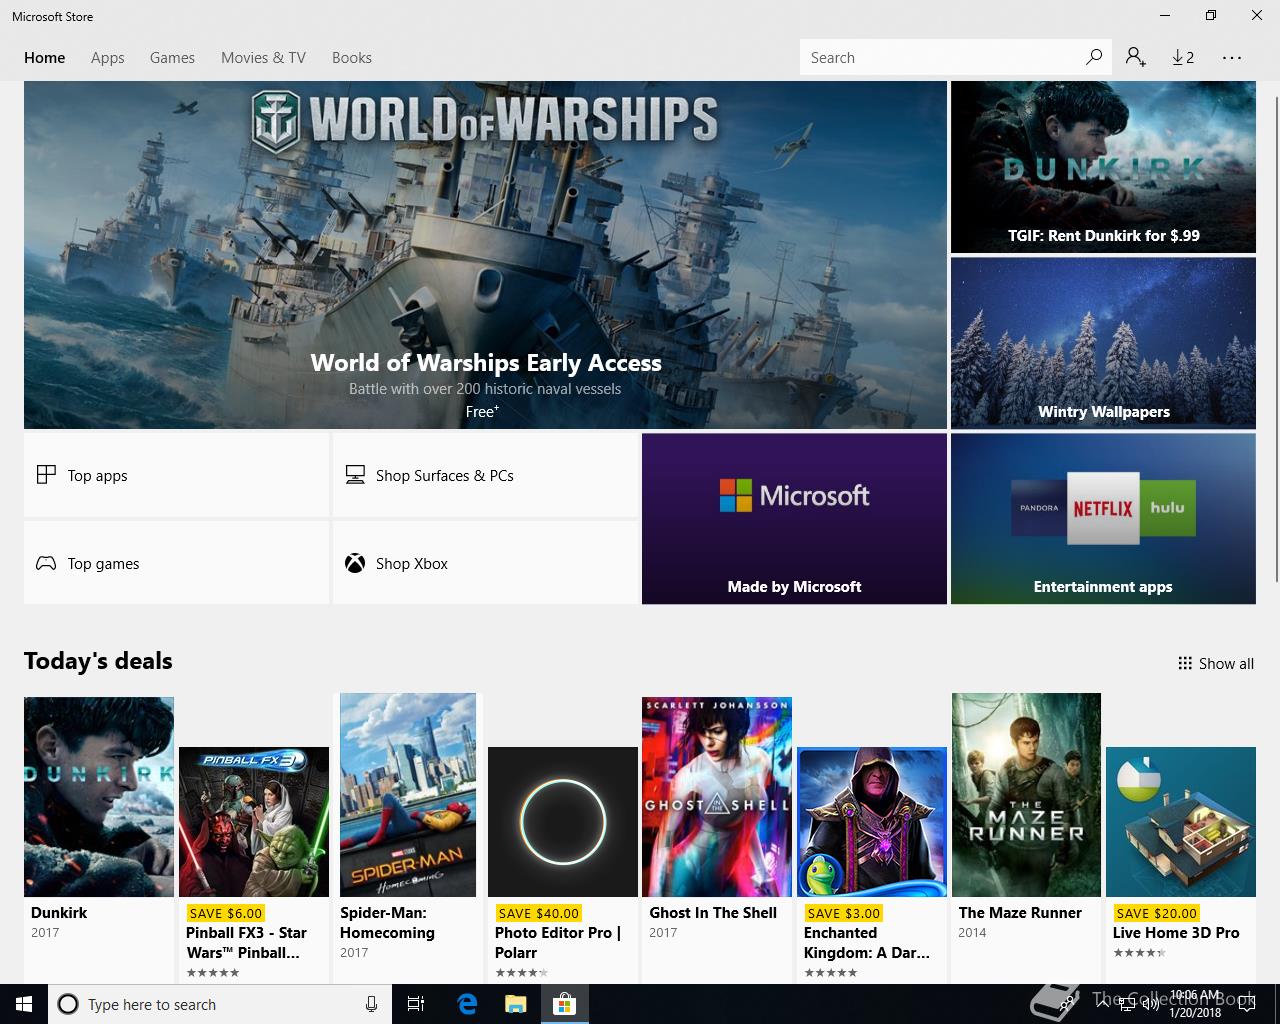Open the Top apps button

[x=176, y=475]
